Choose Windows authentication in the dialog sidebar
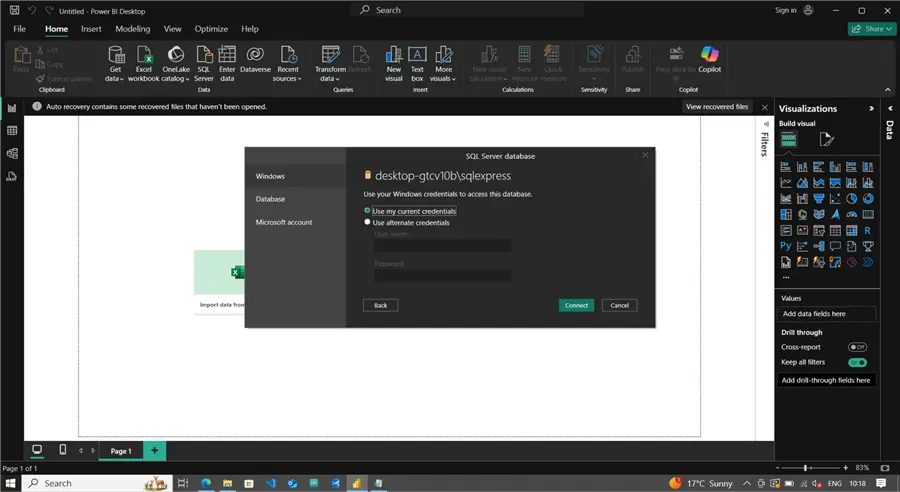This screenshot has height=492, width=900. tap(295, 176)
